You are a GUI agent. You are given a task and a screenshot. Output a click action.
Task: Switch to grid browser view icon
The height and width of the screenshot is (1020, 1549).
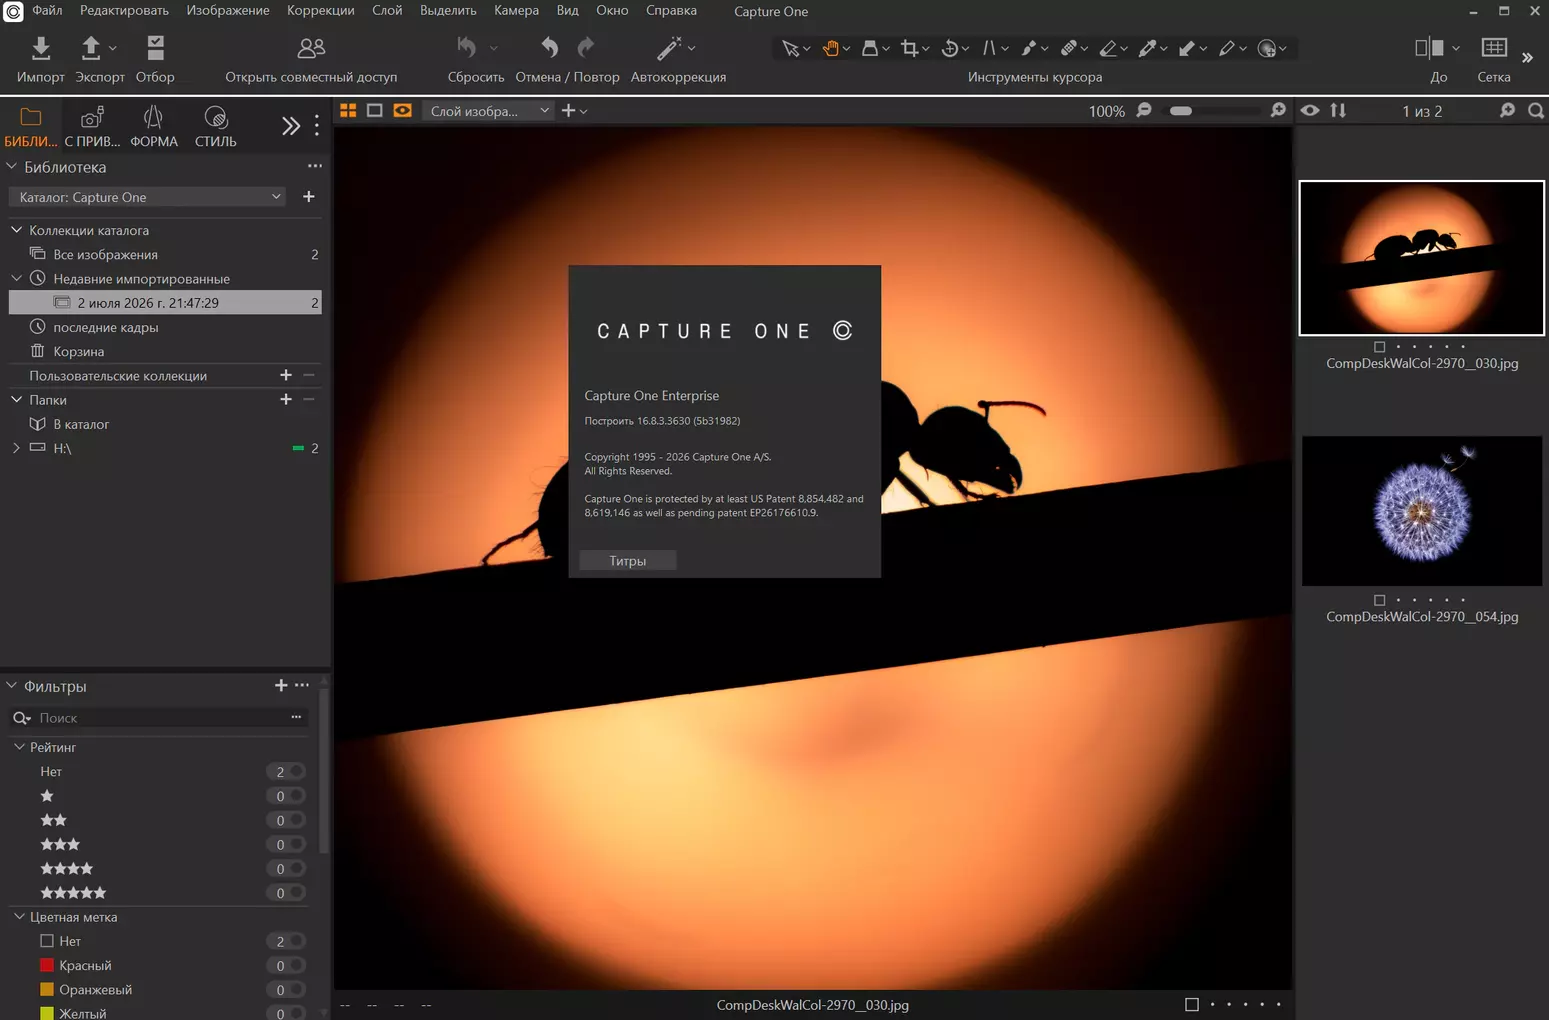tap(348, 111)
